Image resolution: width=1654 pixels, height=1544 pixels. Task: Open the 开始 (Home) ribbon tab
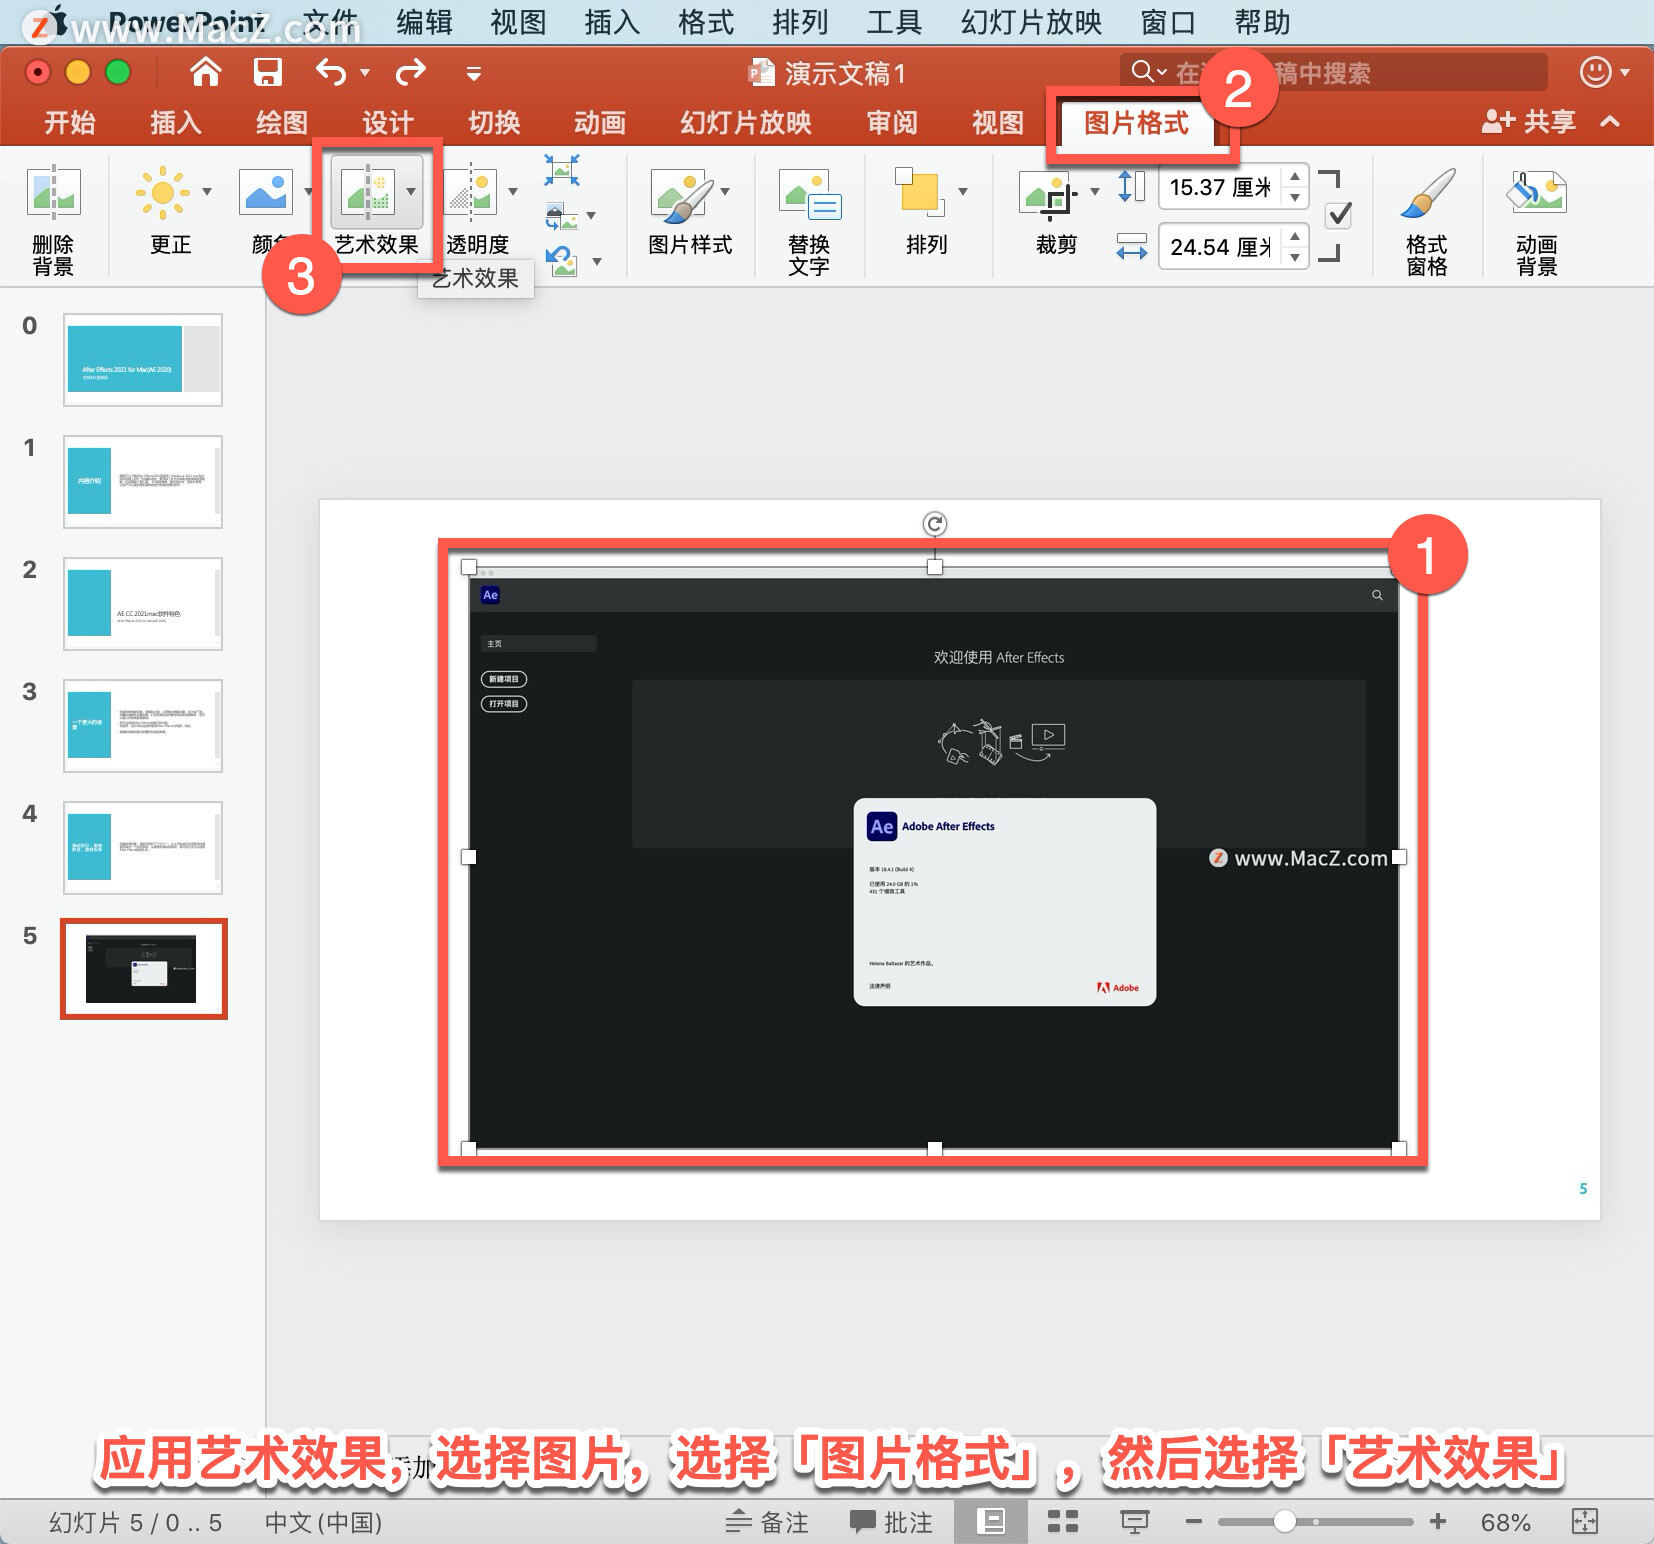70,122
